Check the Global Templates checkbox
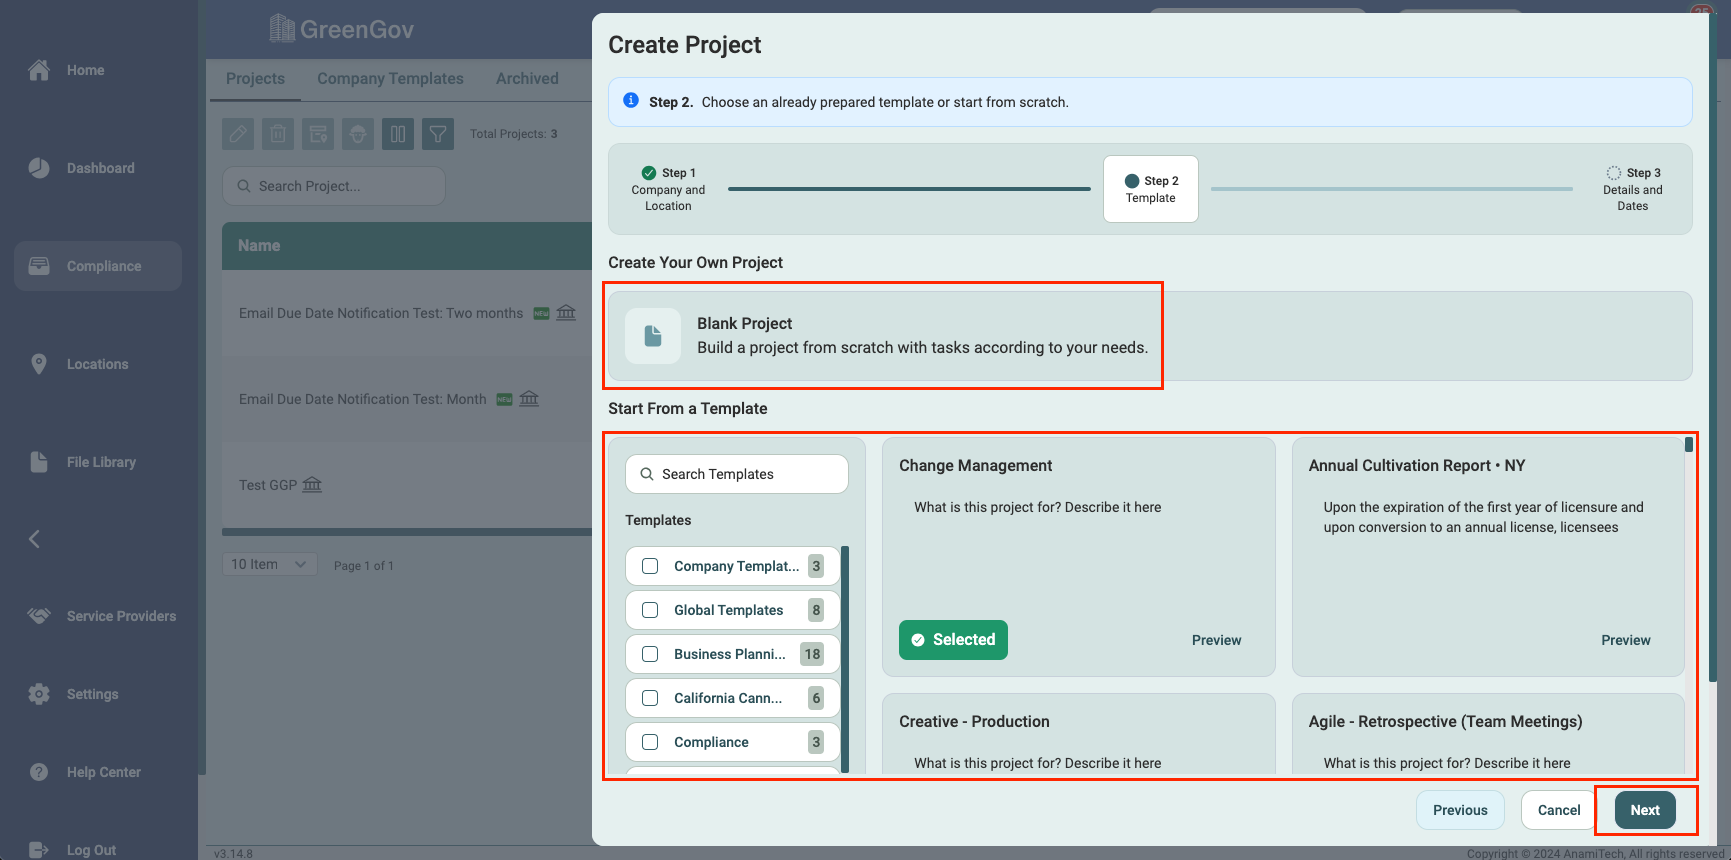This screenshot has width=1731, height=860. click(650, 610)
